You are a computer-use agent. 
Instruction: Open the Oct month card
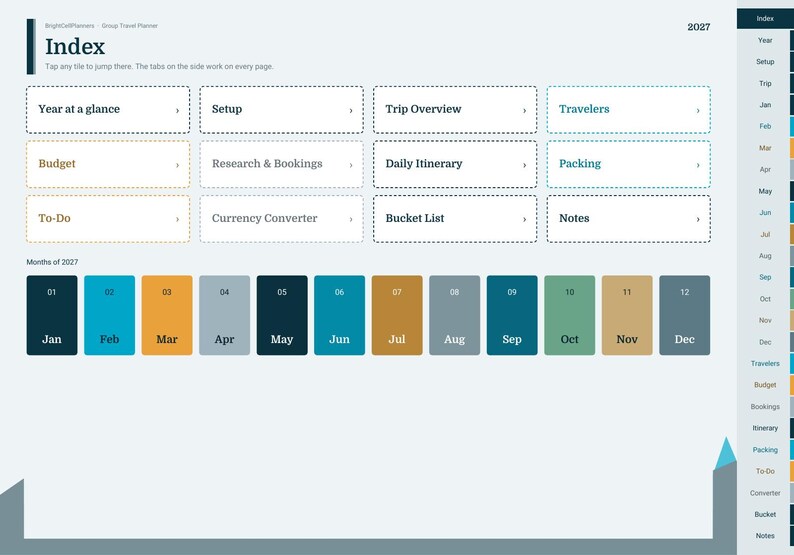570,315
